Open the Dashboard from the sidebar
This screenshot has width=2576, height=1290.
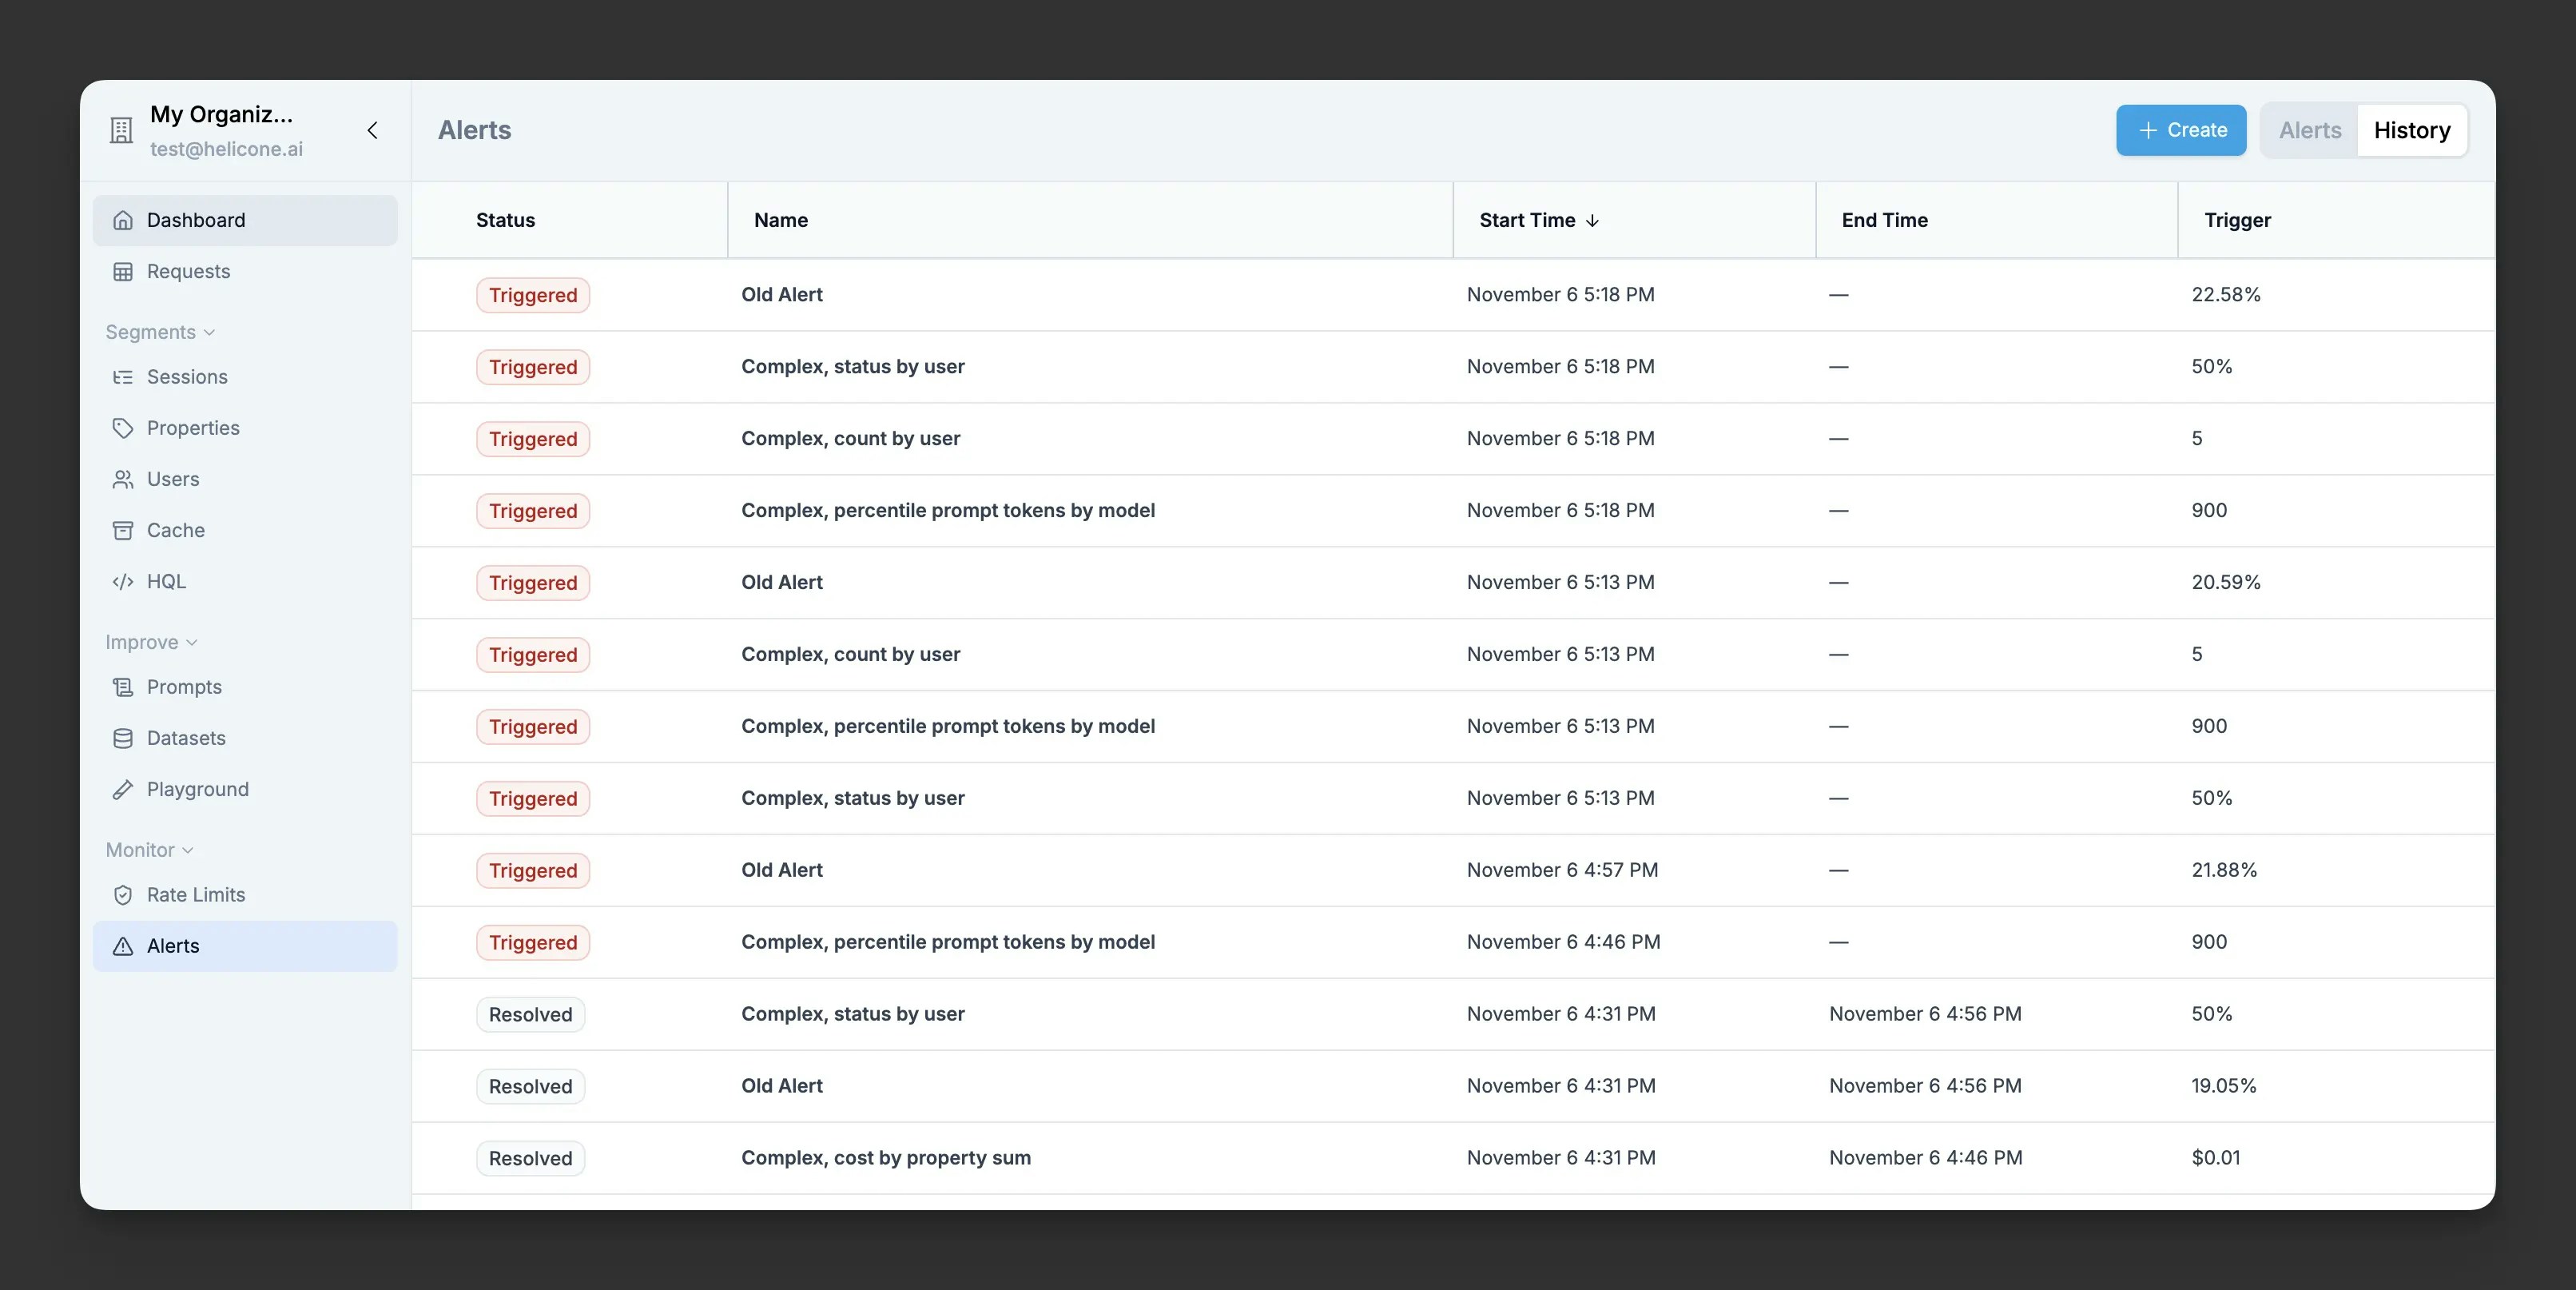click(x=196, y=220)
